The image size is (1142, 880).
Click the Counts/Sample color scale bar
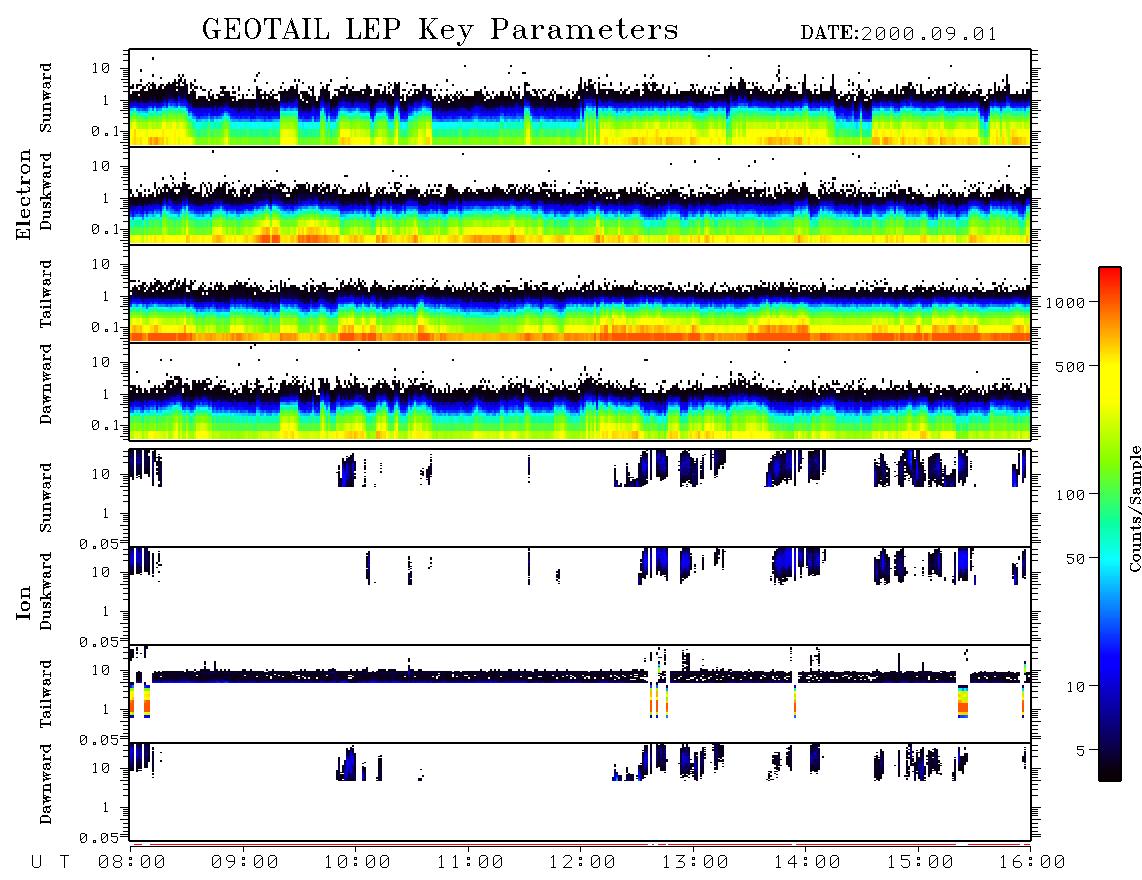pos(1109,524)
